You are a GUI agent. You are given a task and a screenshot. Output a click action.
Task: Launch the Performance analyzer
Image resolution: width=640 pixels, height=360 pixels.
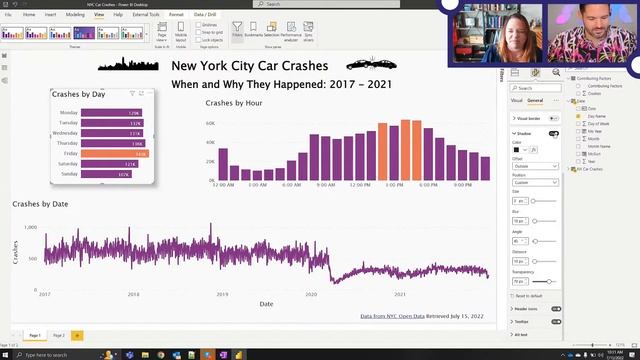291,32
